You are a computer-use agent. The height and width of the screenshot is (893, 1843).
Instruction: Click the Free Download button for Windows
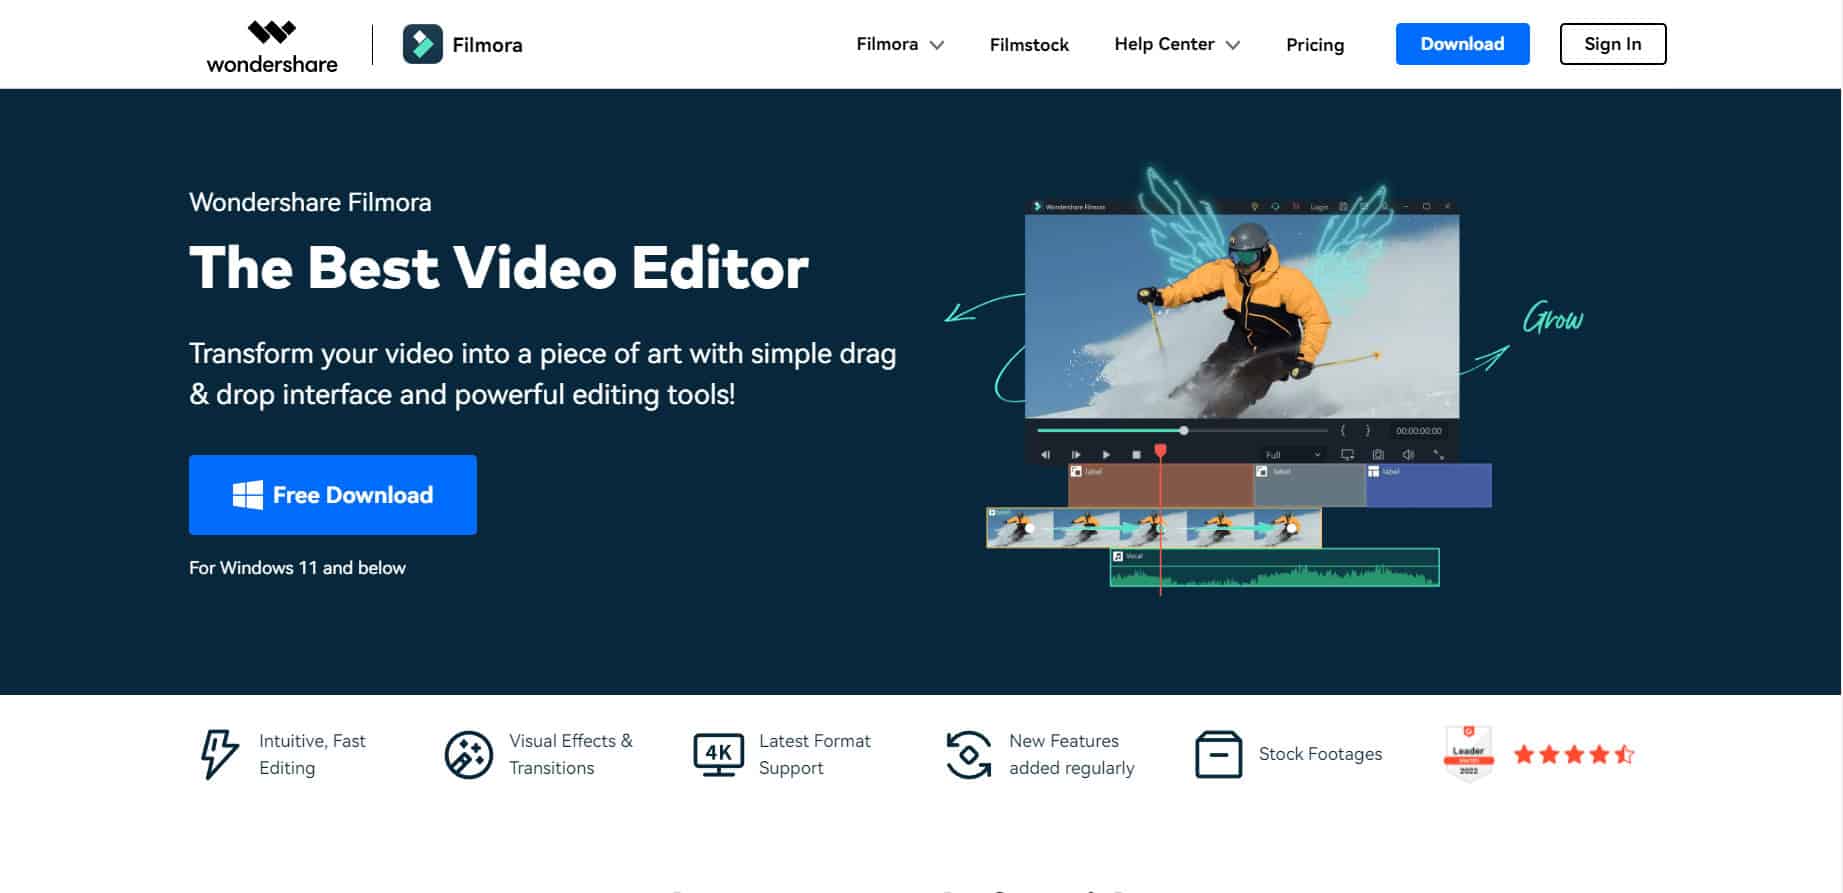(x=333, y=495)
